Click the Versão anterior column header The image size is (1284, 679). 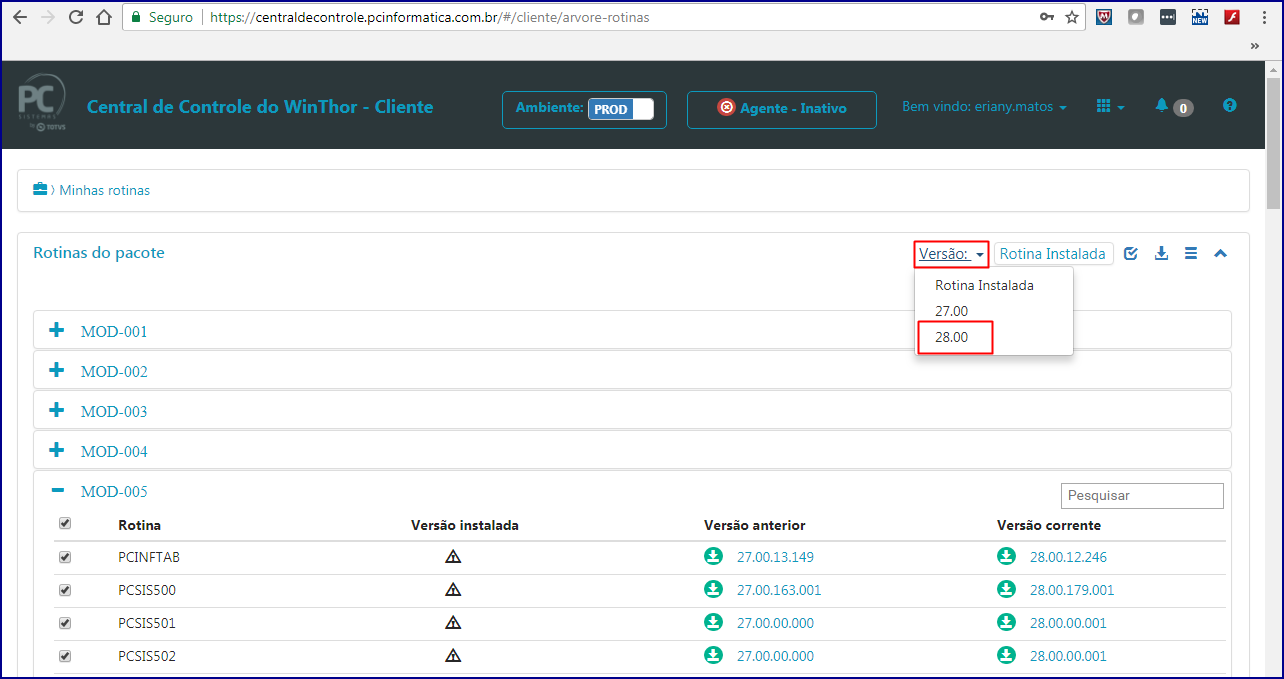[755, 525]
